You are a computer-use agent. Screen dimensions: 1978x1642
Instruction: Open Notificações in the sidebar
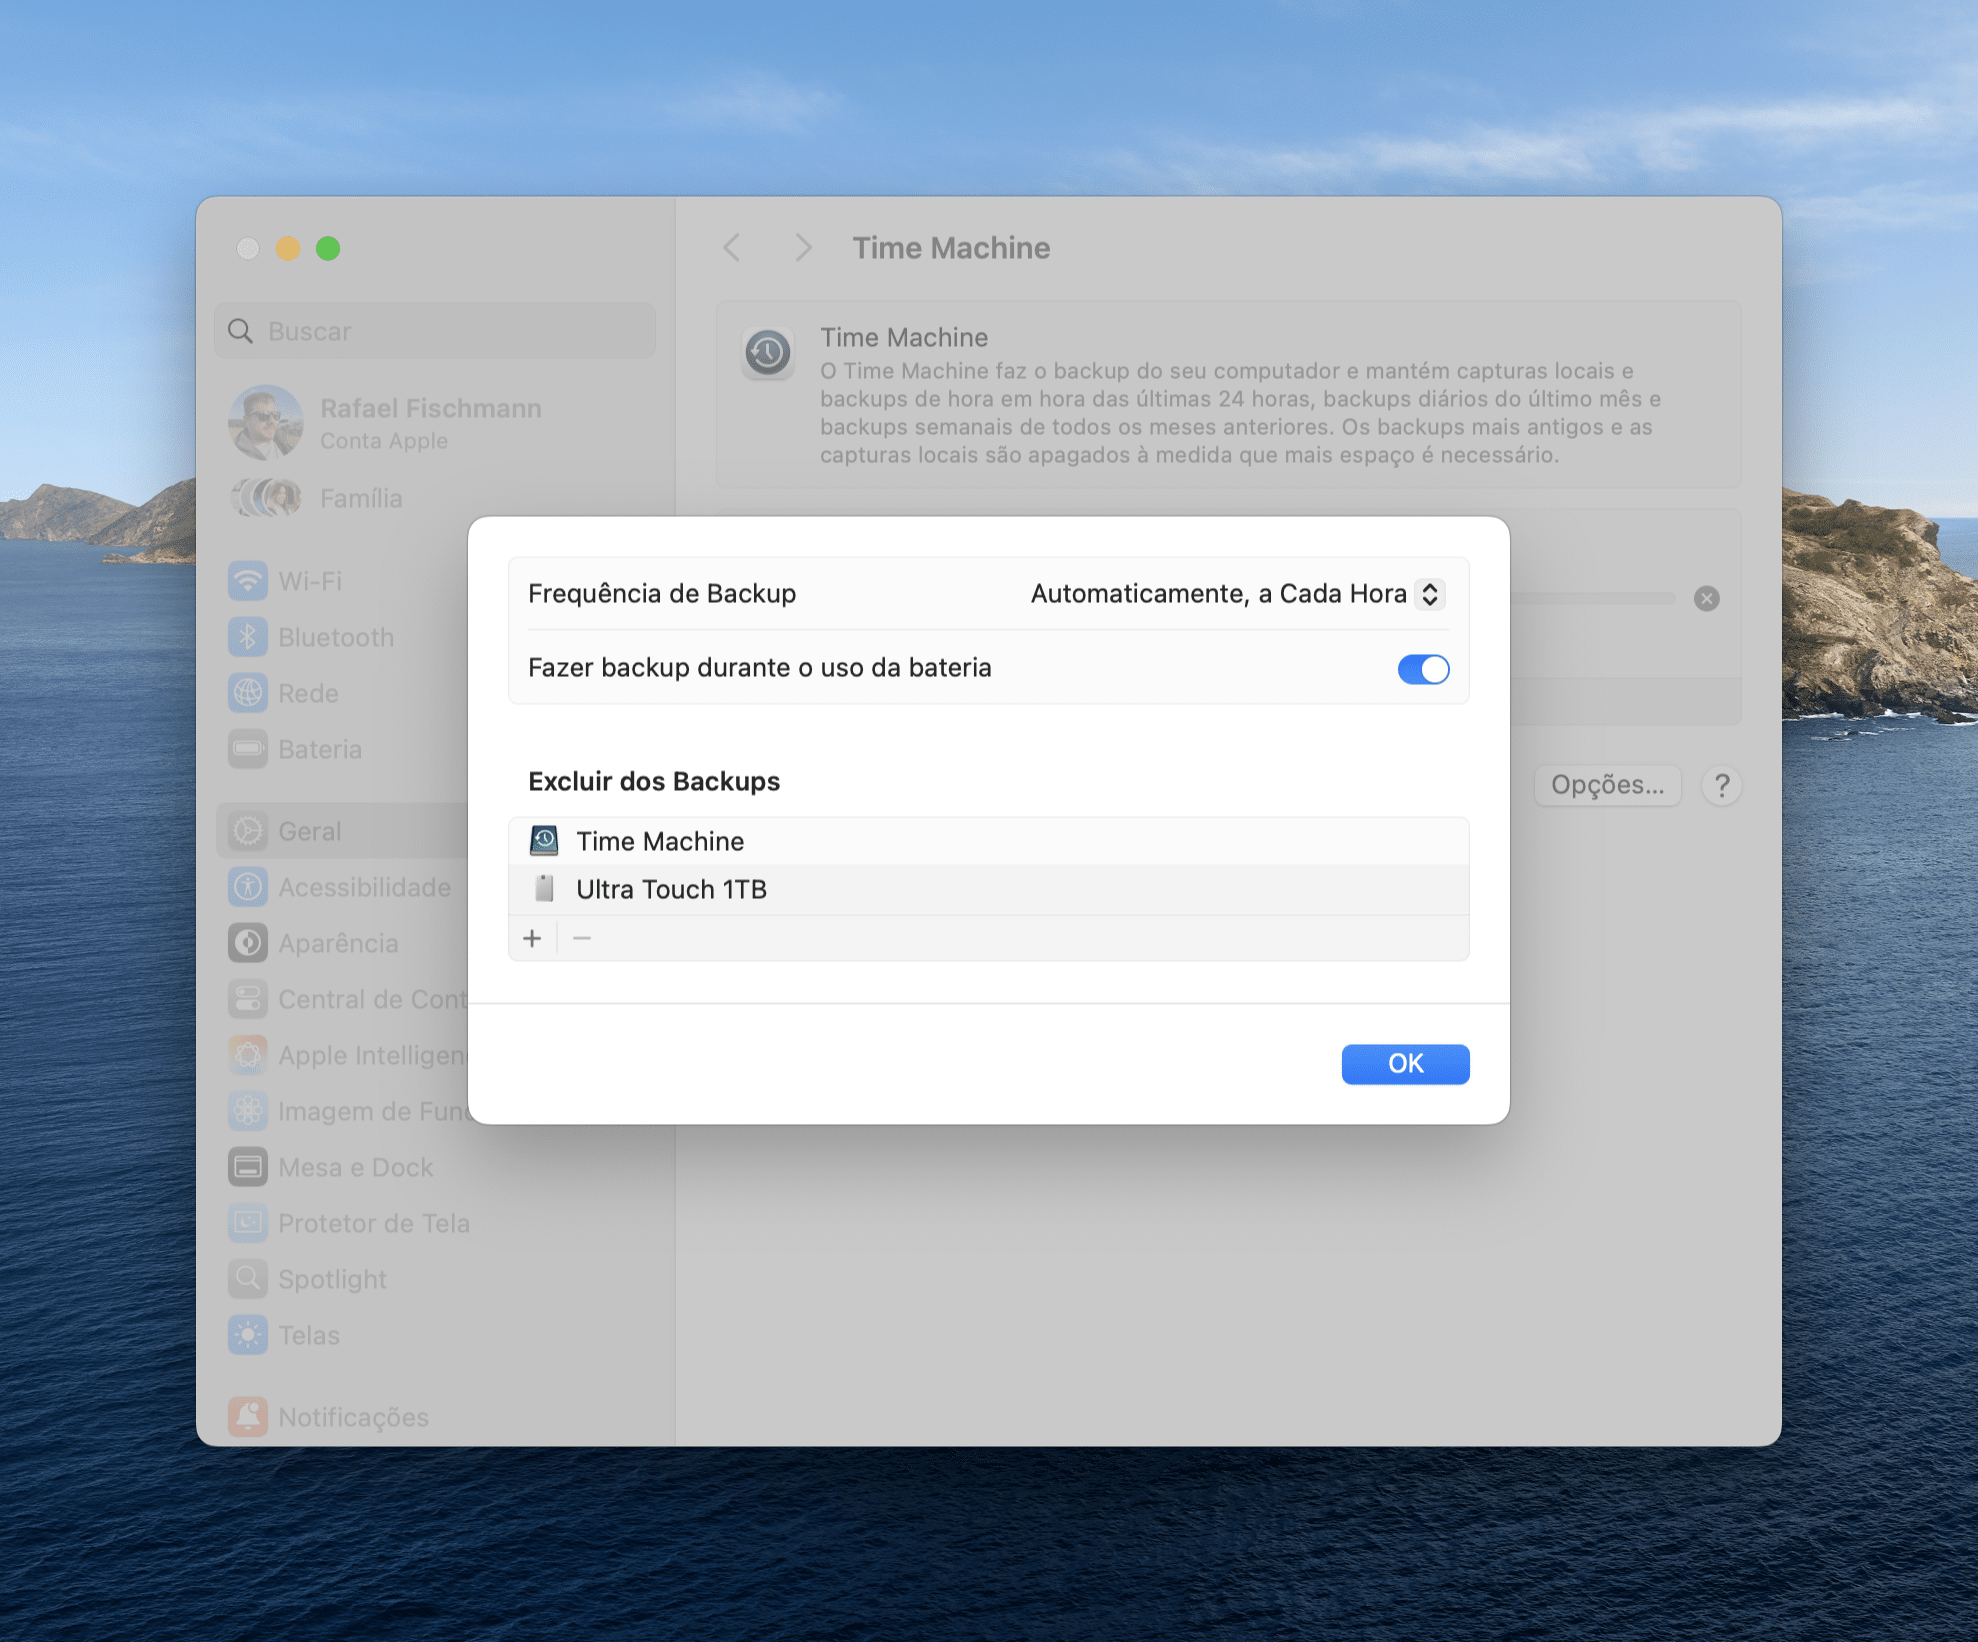pyautogui.click(x=436, y=1417)
